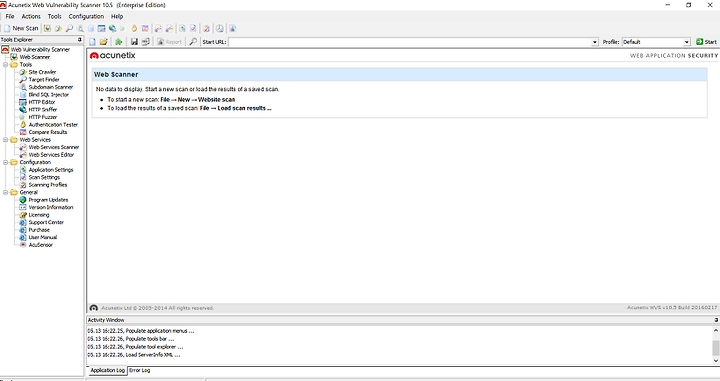Open the Start URL dropdown arrow

coord(595,42)
